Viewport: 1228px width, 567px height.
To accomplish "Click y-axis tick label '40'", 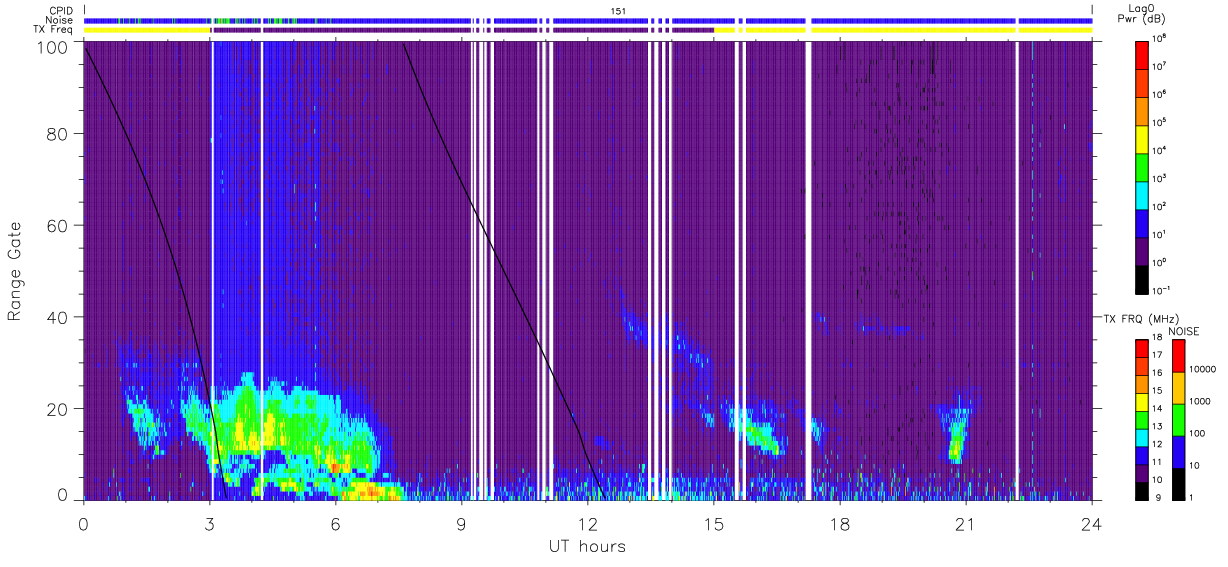I will pyautogui.click(x=57, y=317).
